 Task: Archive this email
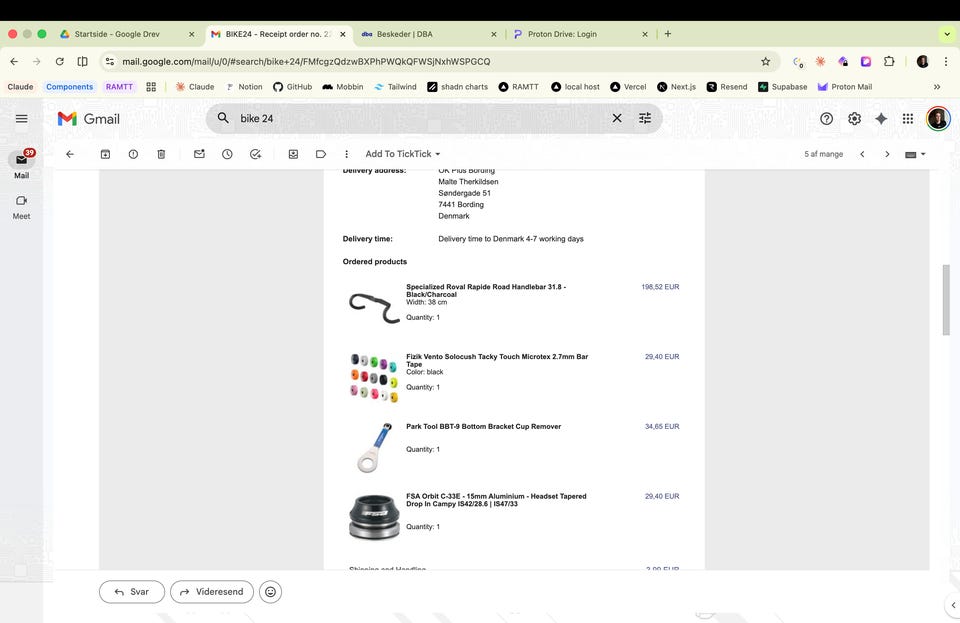pos(105,154)
